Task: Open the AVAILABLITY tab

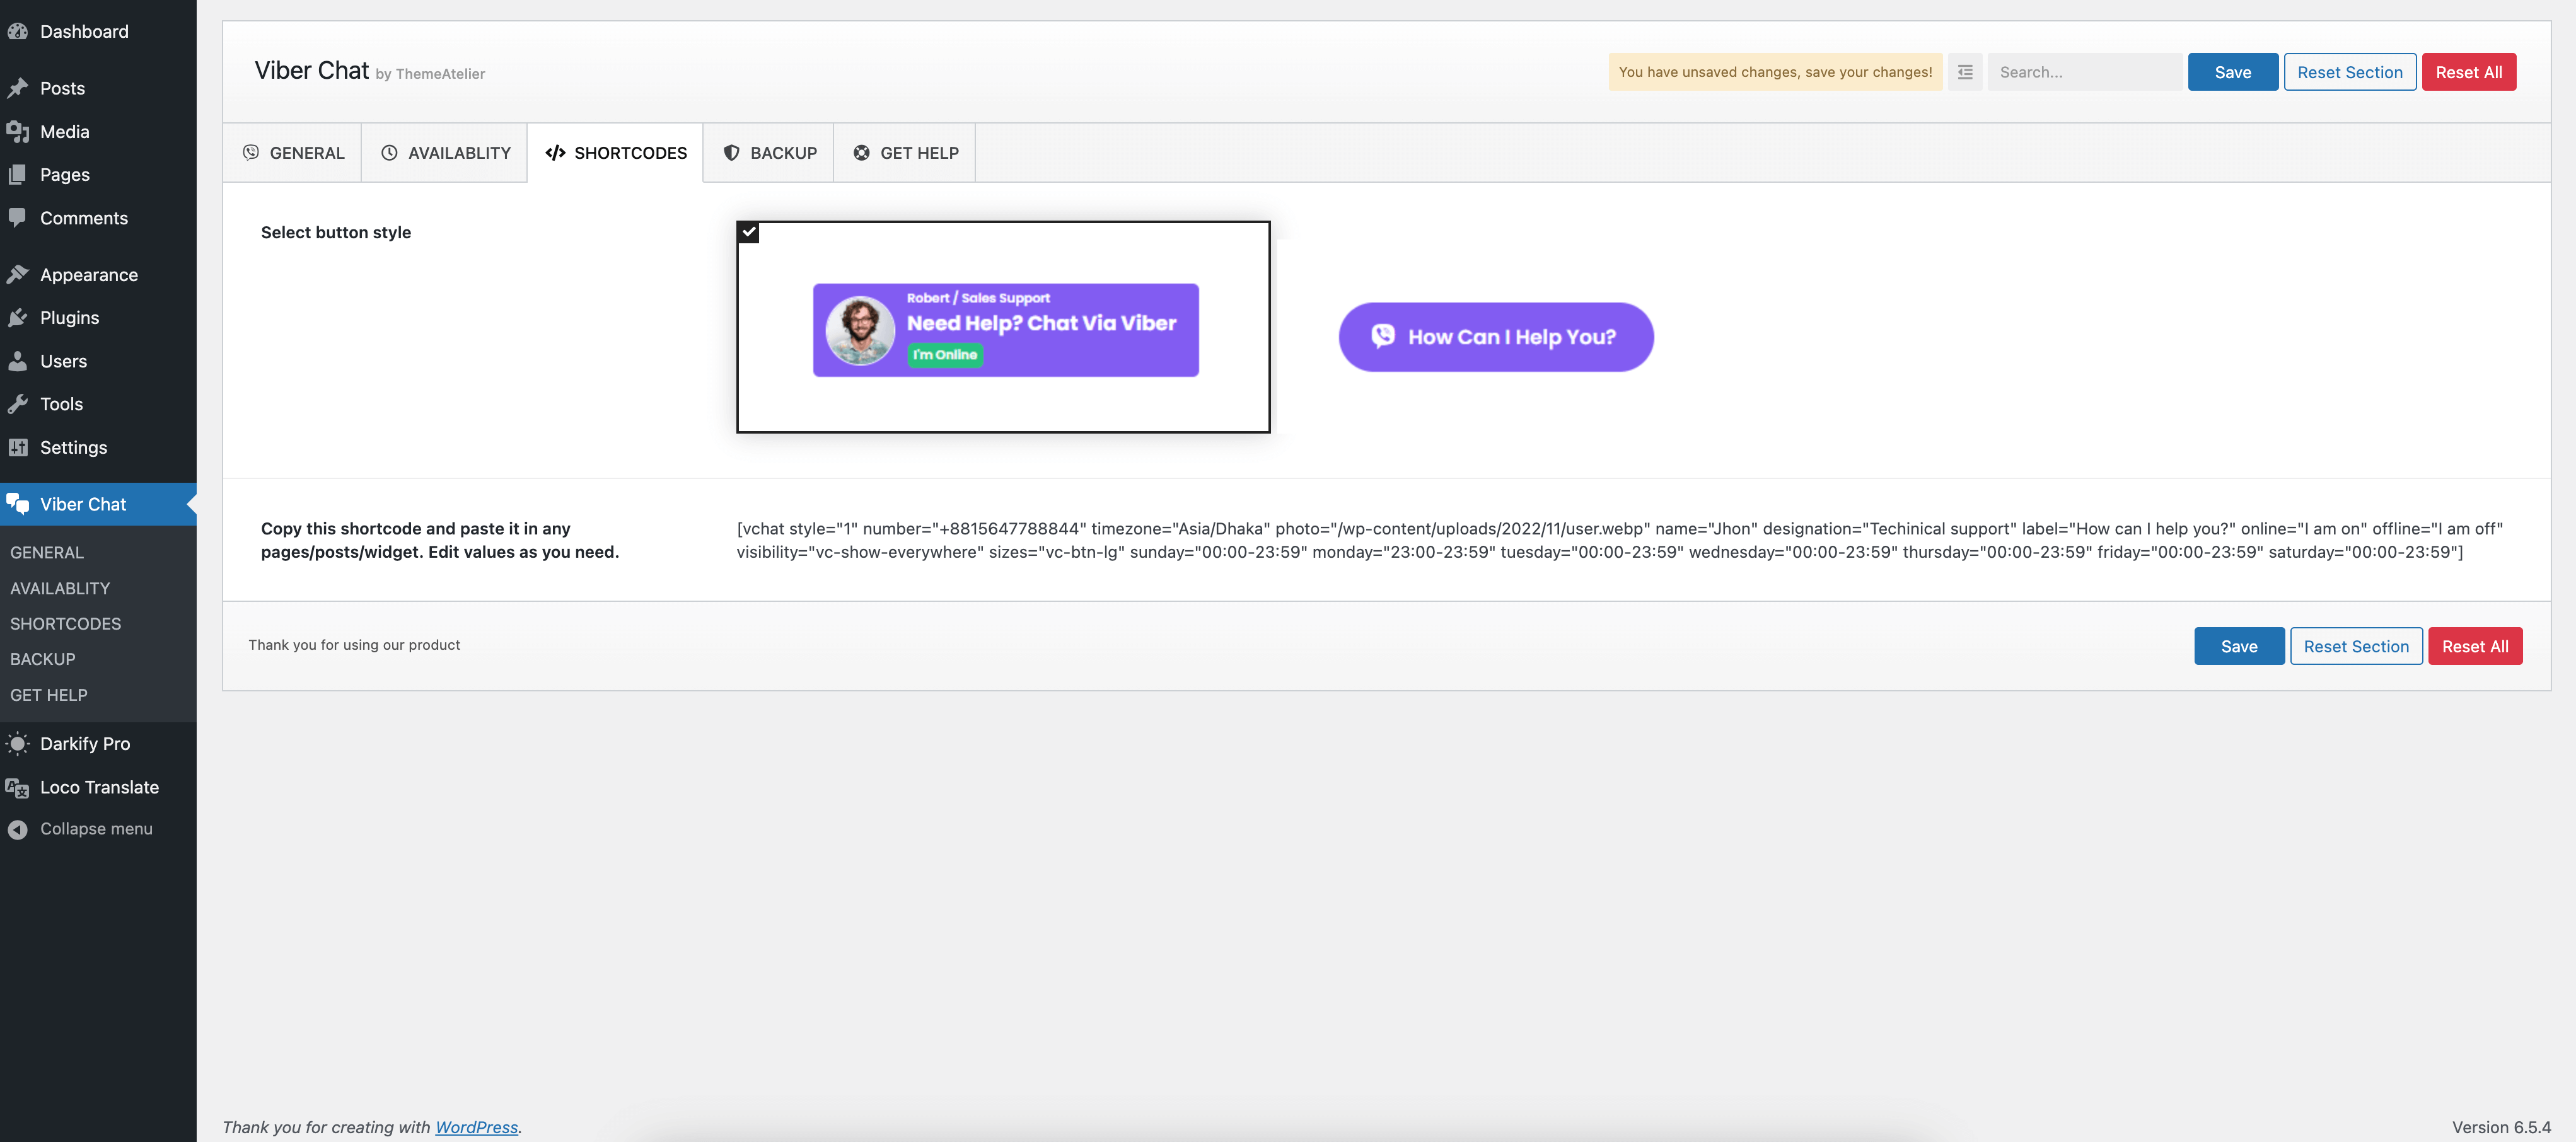Action: point(444,153)
